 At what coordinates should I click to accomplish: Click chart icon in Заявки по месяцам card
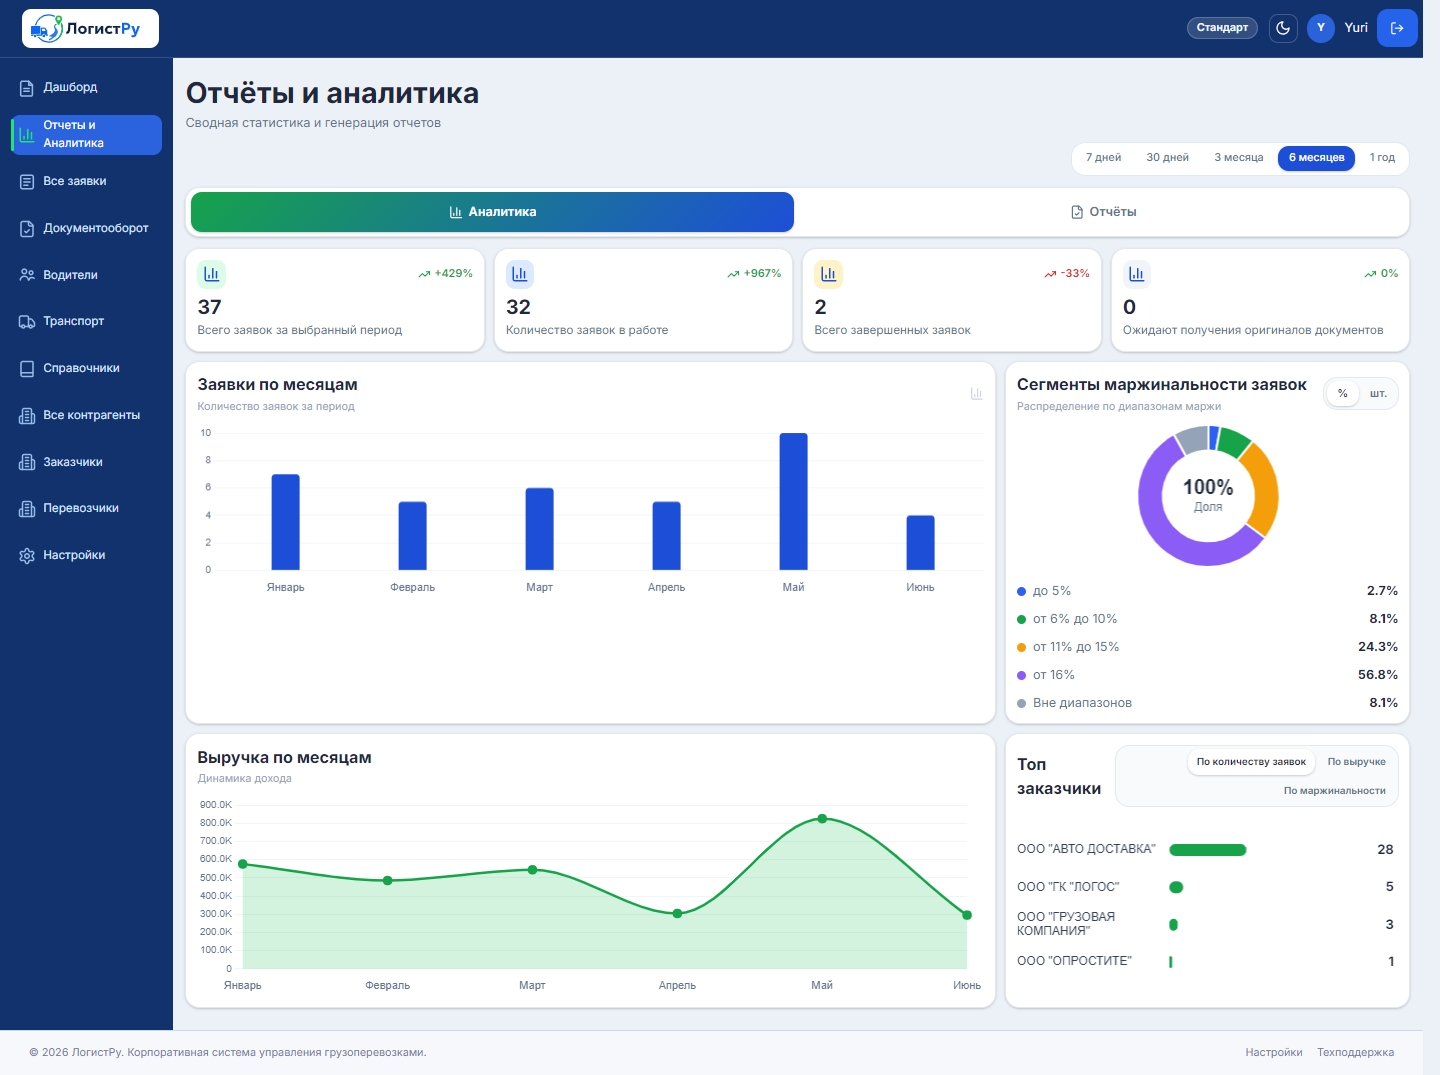coord(977,394)
